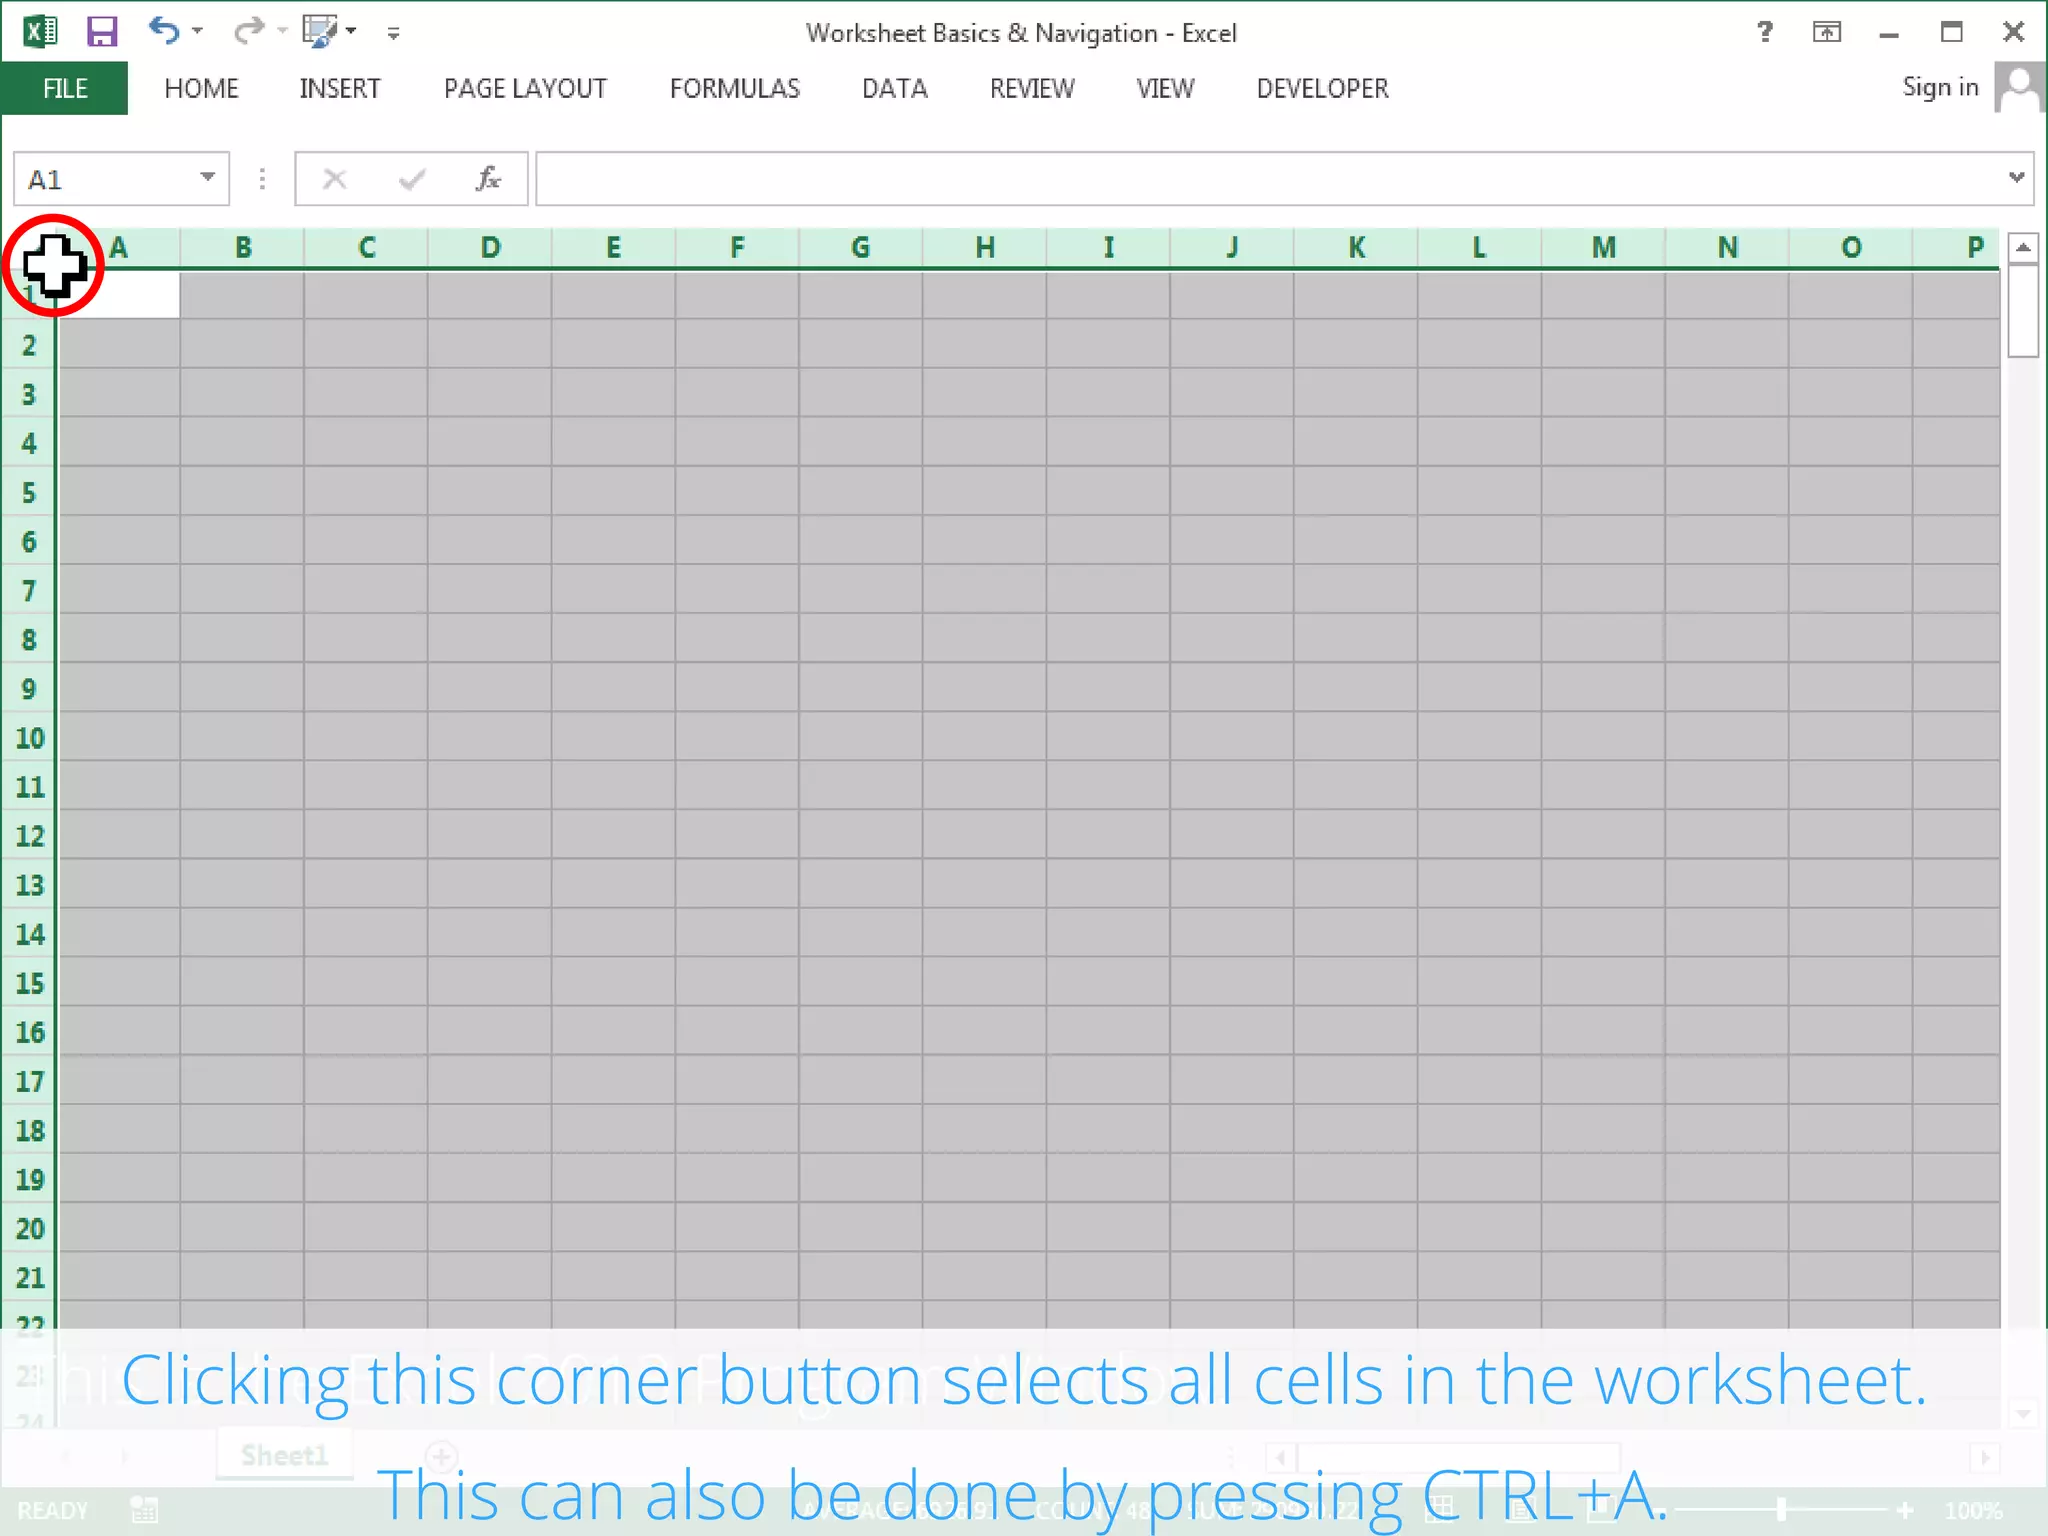Click inside the Name Box showing A1
Screen dimensions: 2048x1536
(x=105, y=179)
